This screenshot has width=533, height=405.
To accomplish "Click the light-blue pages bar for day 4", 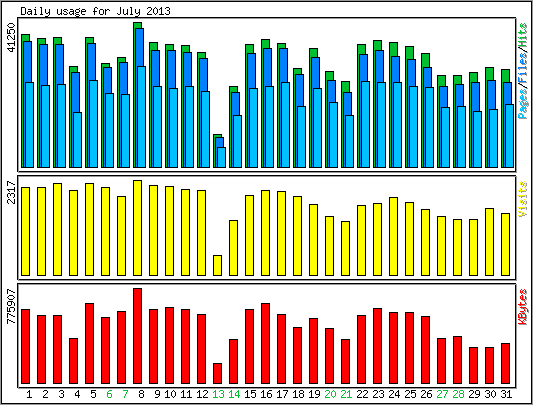I will coord(78,140).
